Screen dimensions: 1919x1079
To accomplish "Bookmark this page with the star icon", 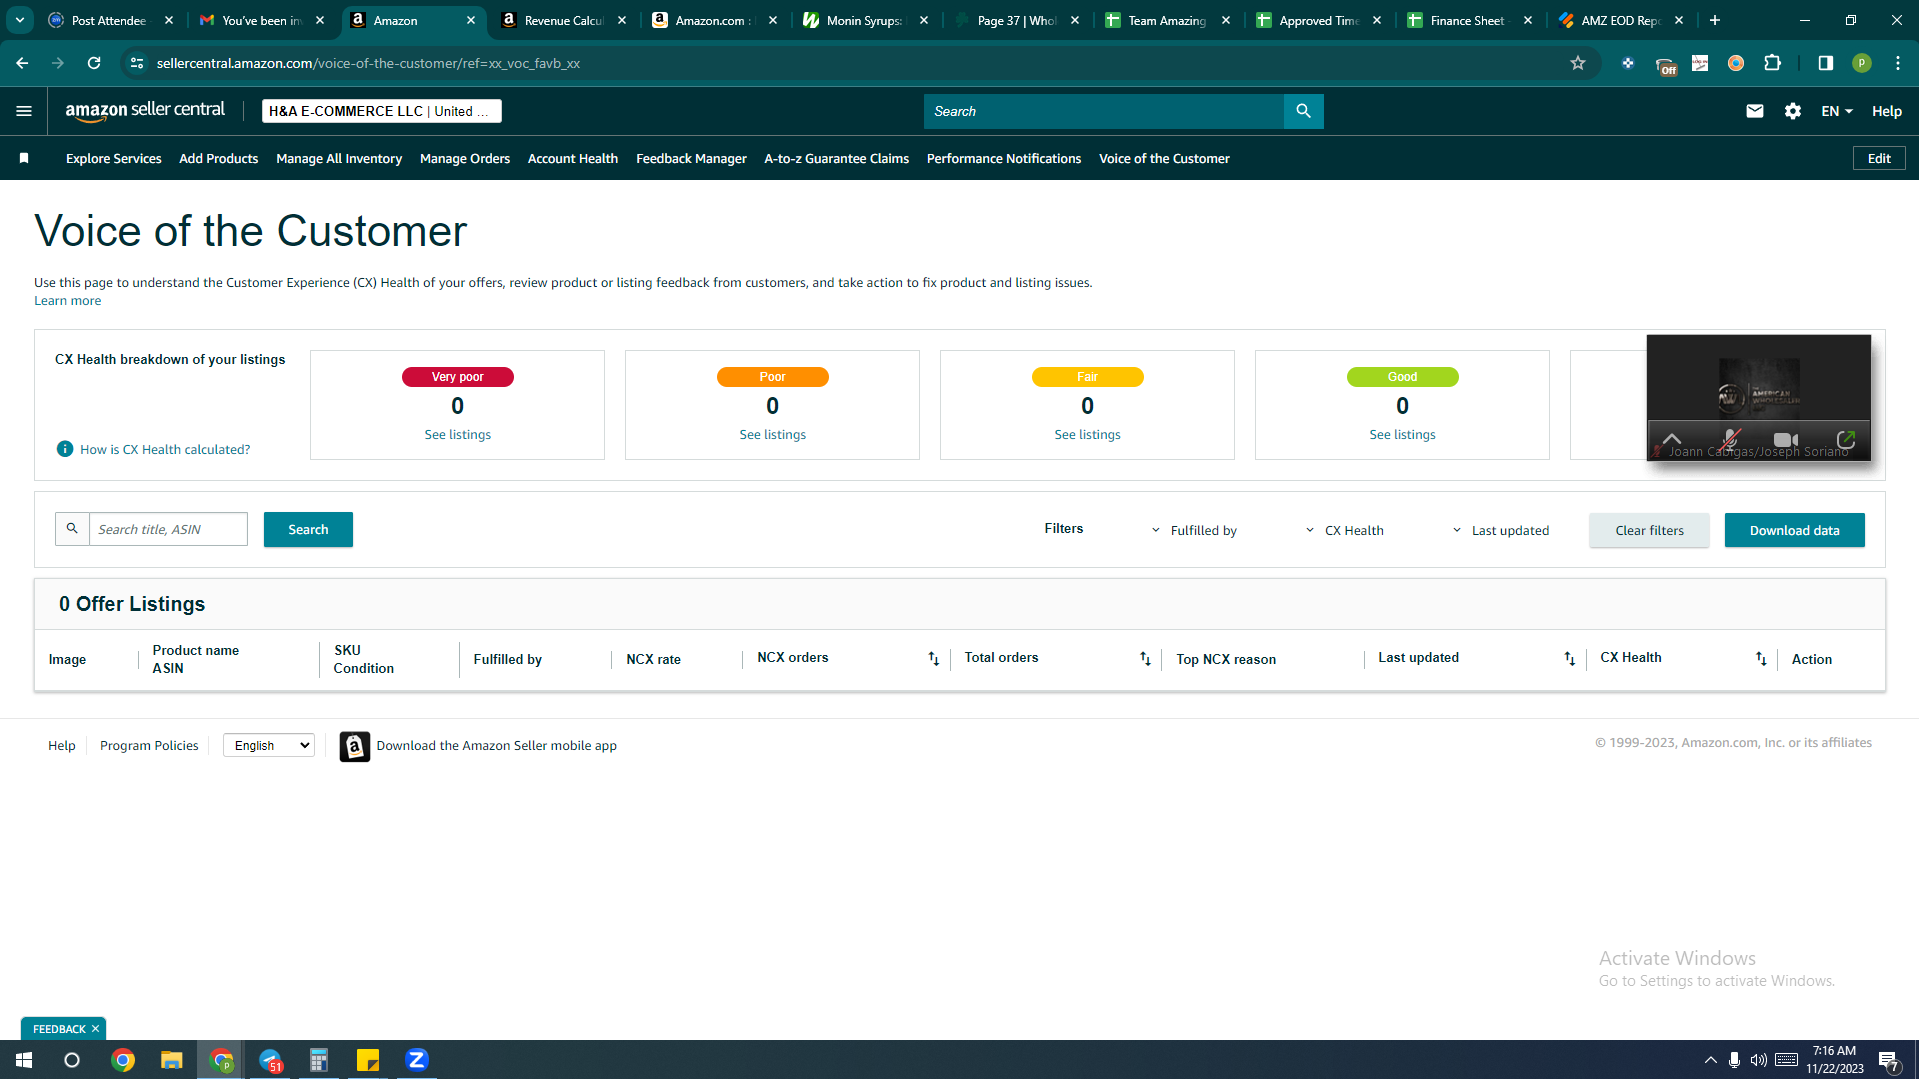I will tap(1578, 63).
